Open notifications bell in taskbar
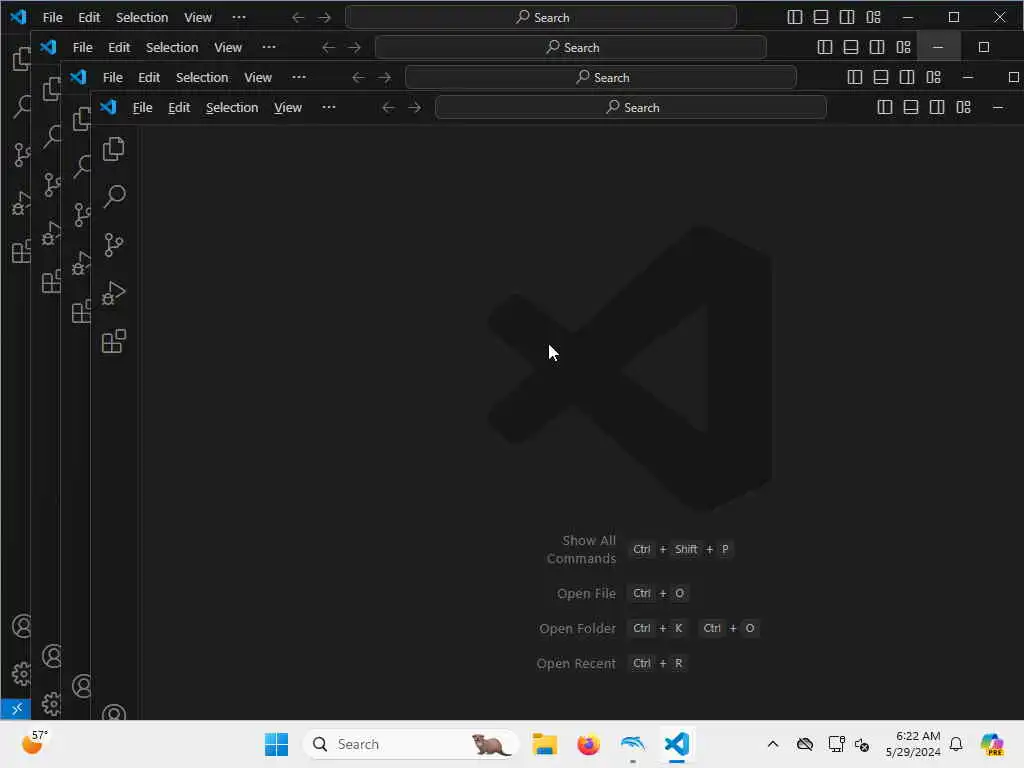 pyautogui.click(x=956, y=744)
